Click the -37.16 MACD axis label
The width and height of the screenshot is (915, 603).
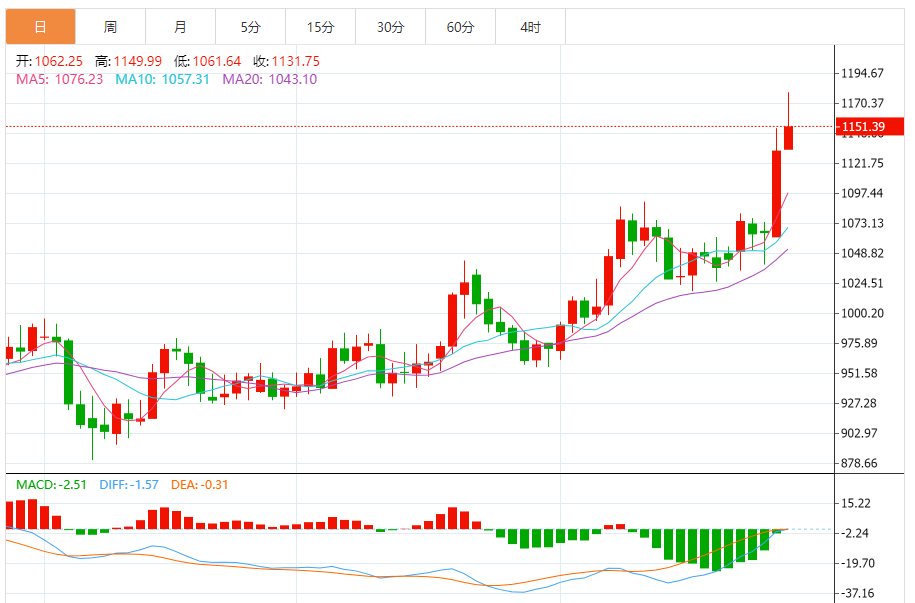(x=857, y=594)
